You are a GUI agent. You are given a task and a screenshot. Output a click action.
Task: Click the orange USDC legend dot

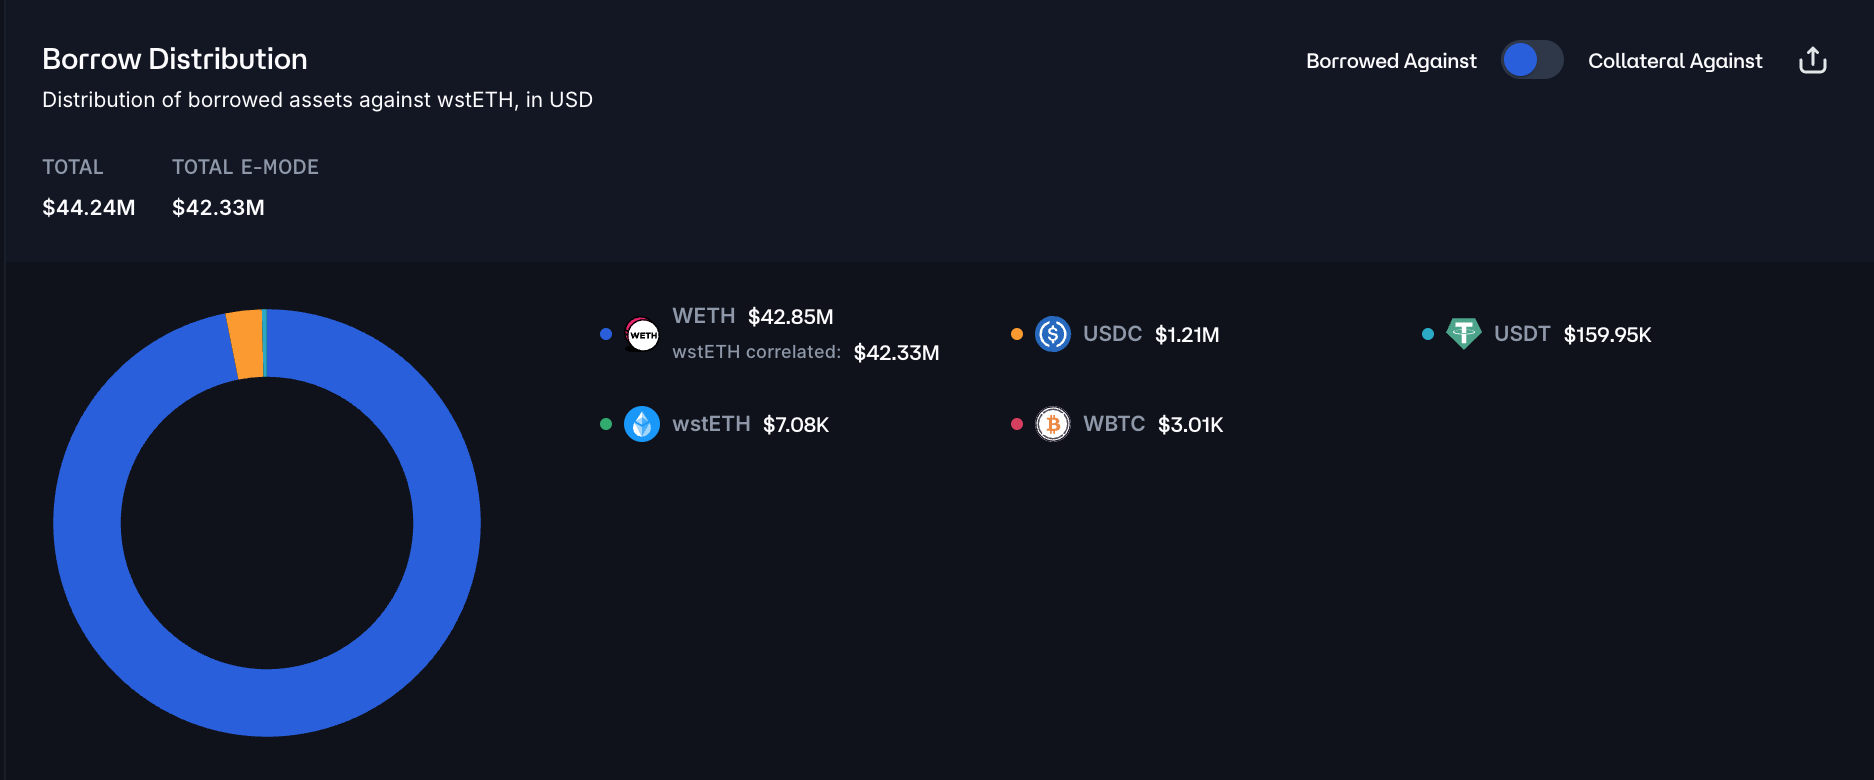tap(1017, 334)
